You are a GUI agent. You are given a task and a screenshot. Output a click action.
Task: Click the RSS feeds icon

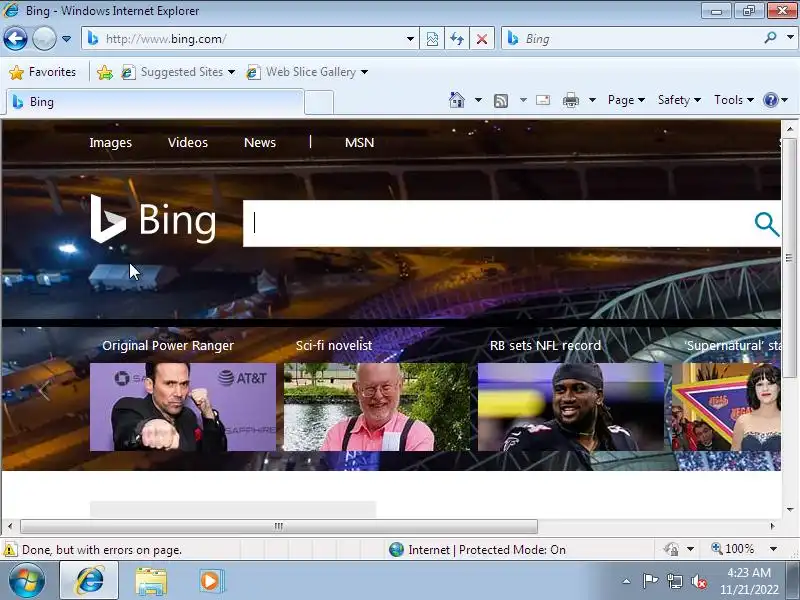tap(501, 101)
